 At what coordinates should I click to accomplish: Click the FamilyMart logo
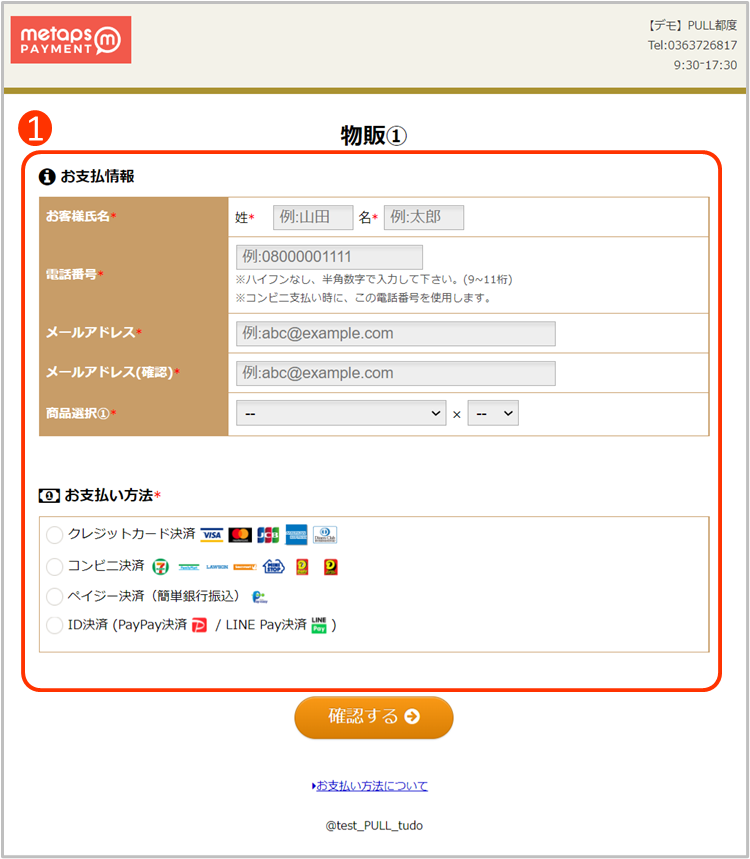(189, 567)
